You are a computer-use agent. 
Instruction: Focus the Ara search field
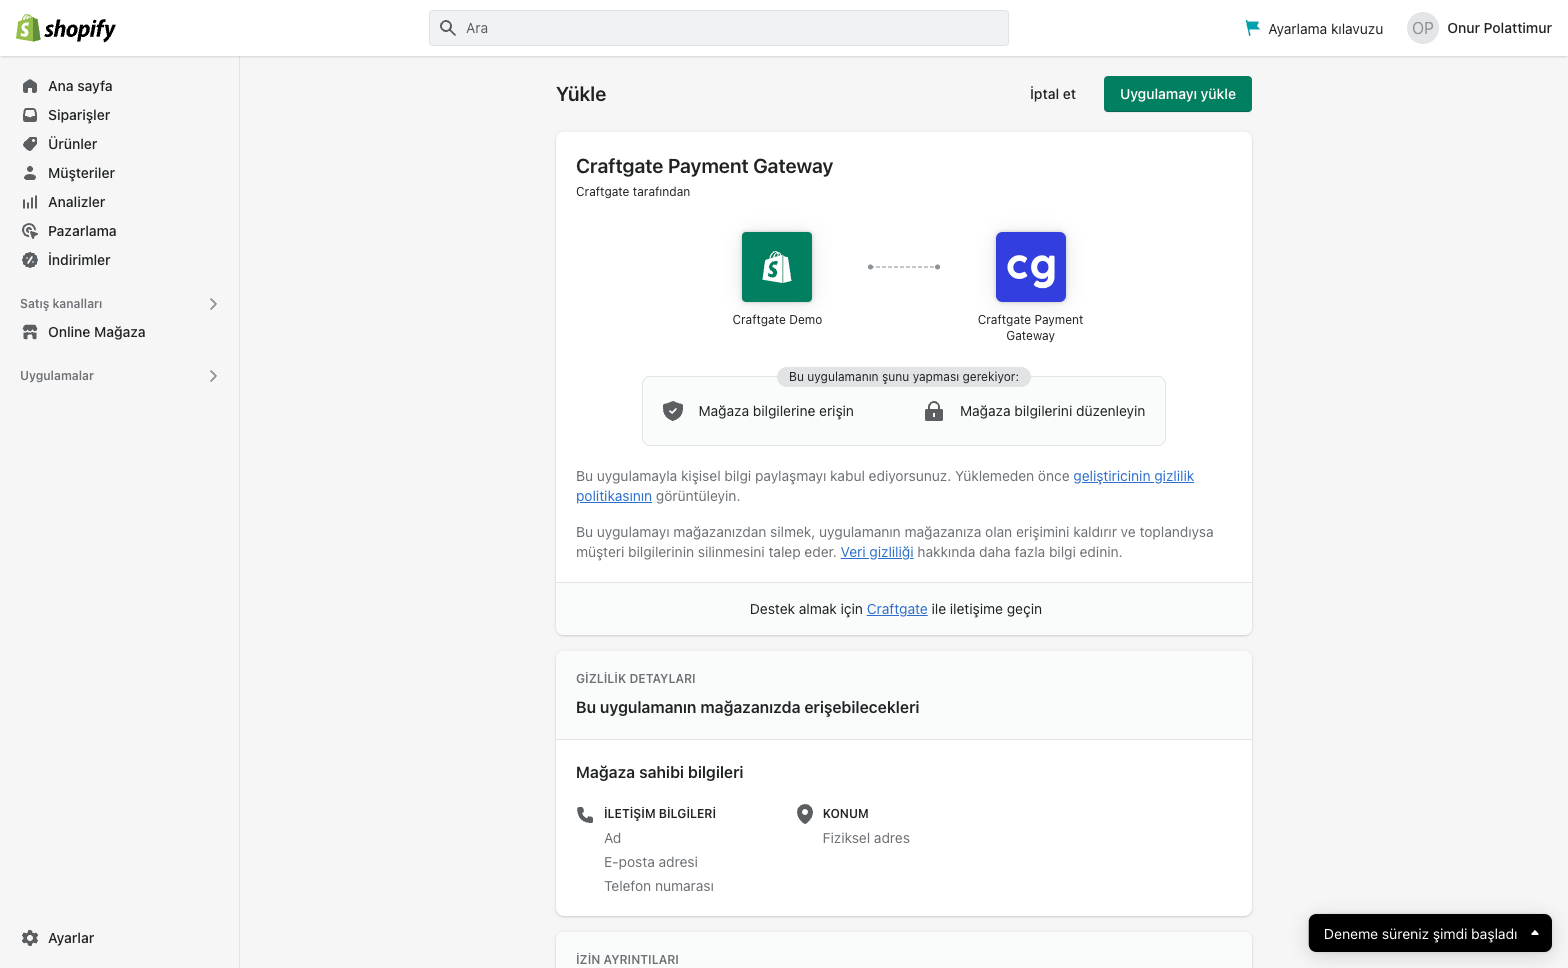(x=719, y=28)
